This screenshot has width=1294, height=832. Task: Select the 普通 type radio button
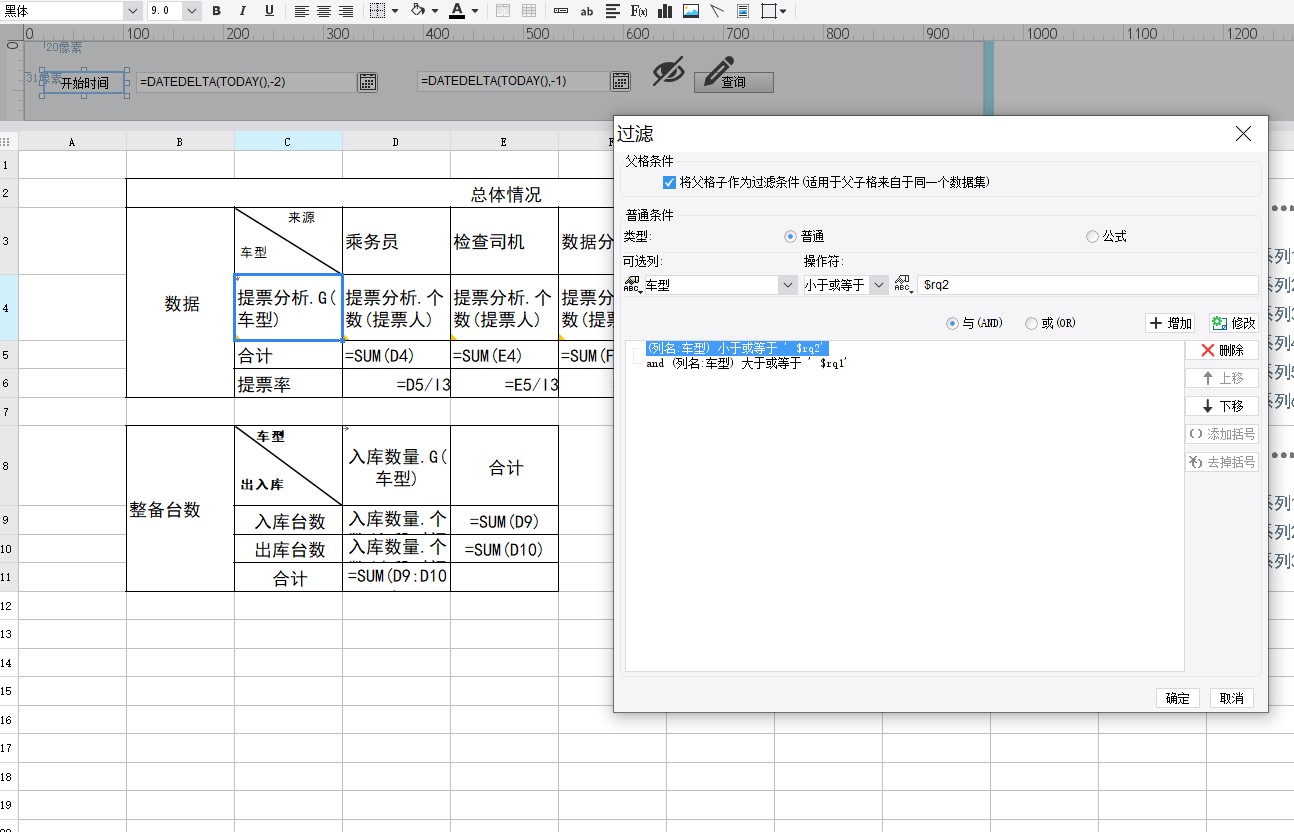[x=790, y=237]
